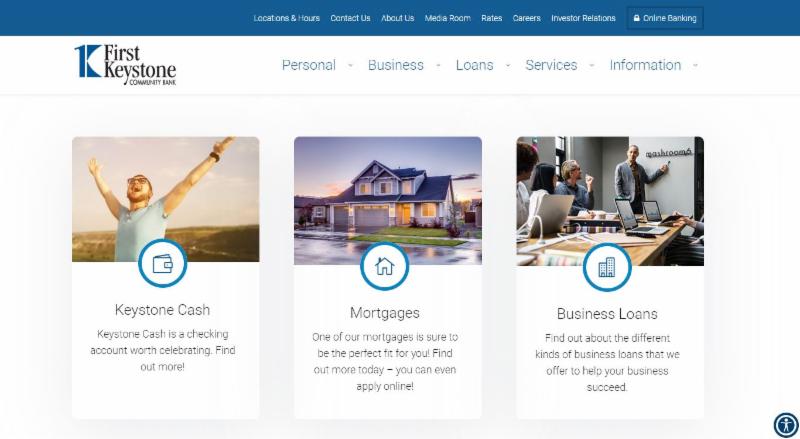Go to Locations & Hours
Viewport: 800px width, 439px height.
[x=287, y=18]
